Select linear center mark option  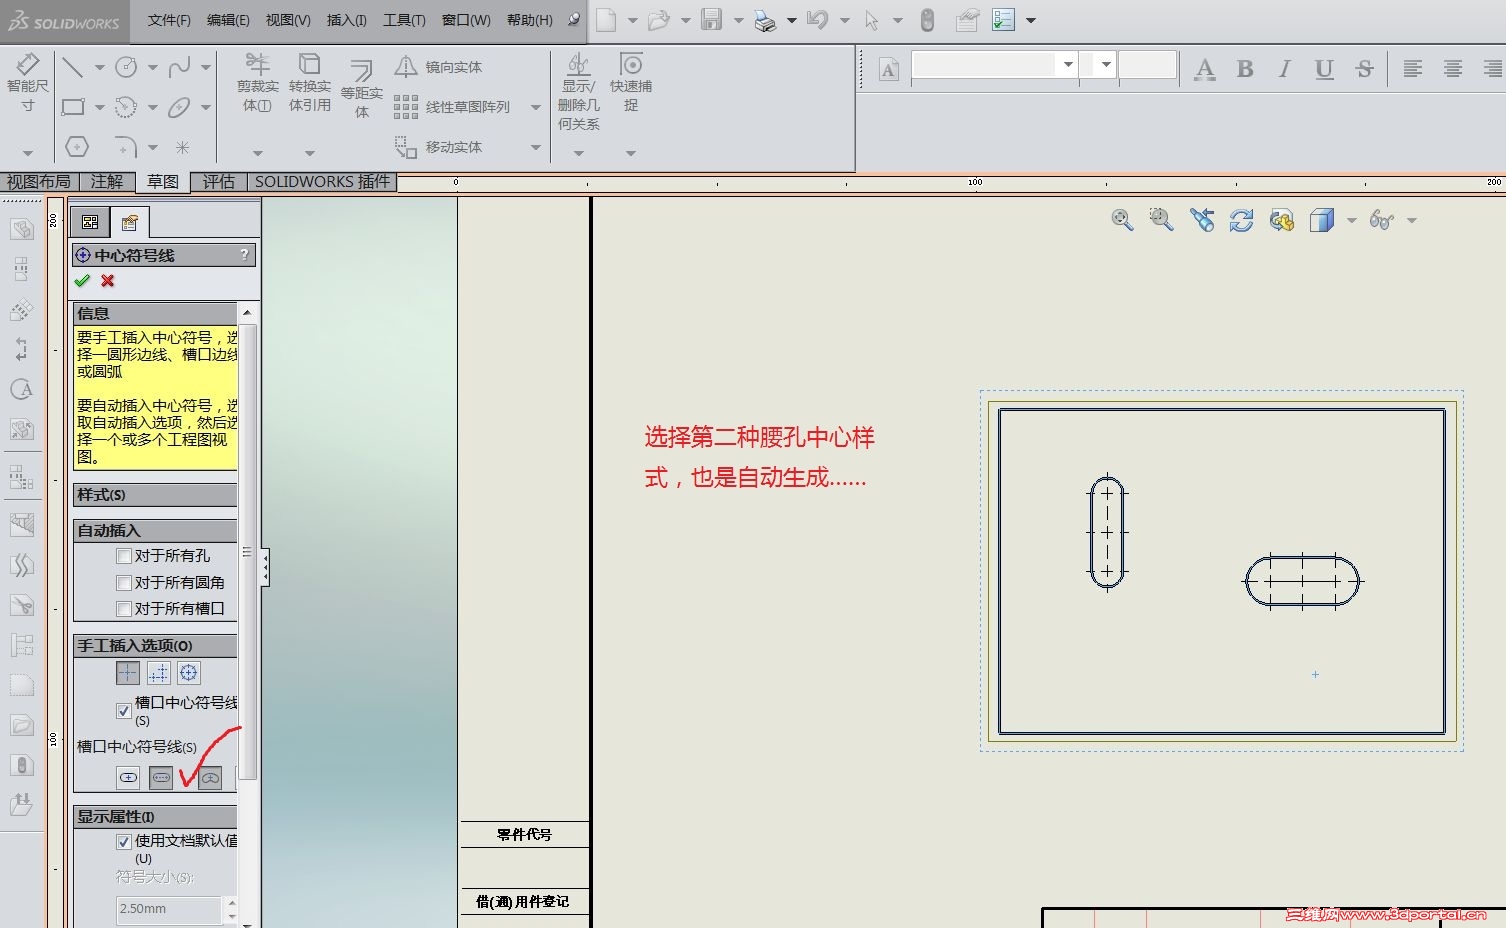(159, 673)
